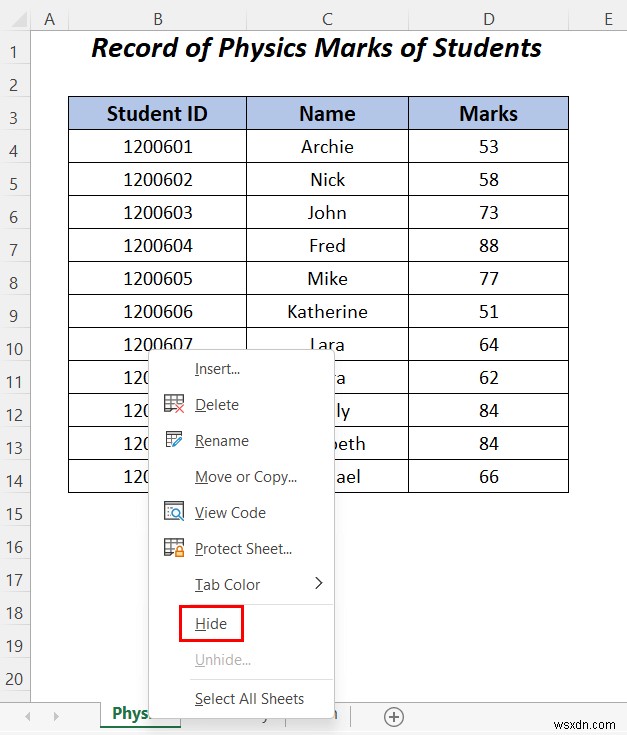627x735 pixels.
Task: Select cell with ID 1200605
Action: point(157,278)
